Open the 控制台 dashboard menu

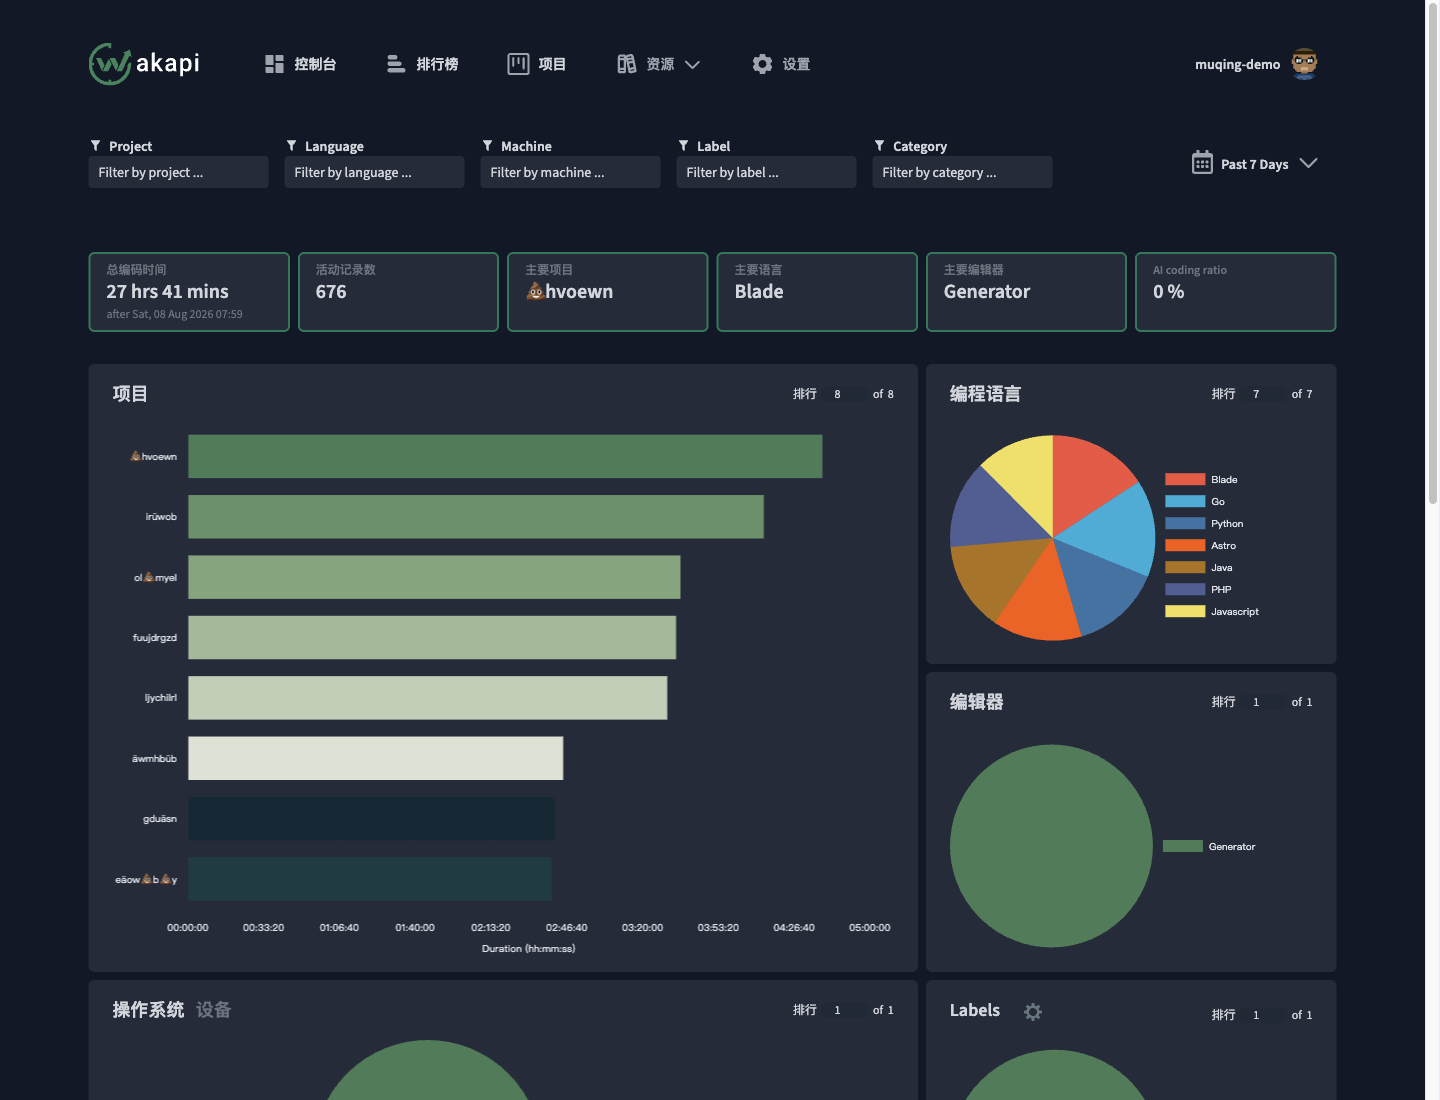point(301,64)
